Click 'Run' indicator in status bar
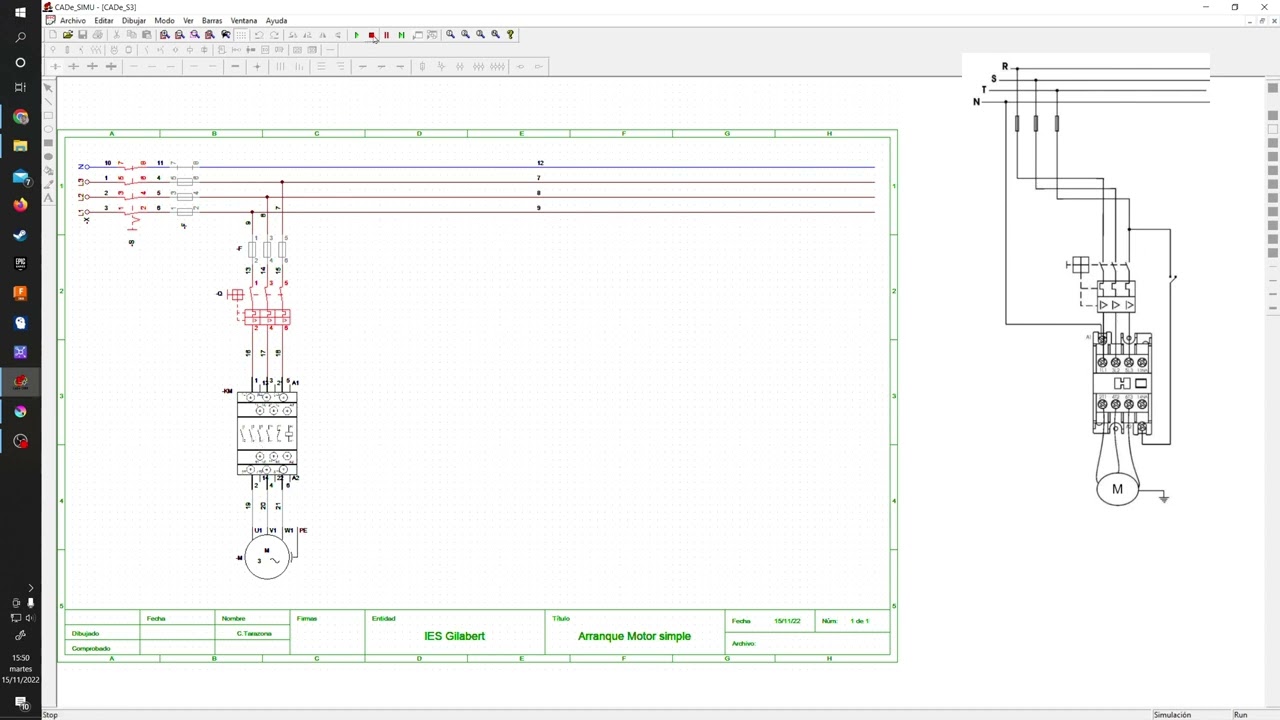This screenshot has height=720, width=1280. click(1240, 715)
